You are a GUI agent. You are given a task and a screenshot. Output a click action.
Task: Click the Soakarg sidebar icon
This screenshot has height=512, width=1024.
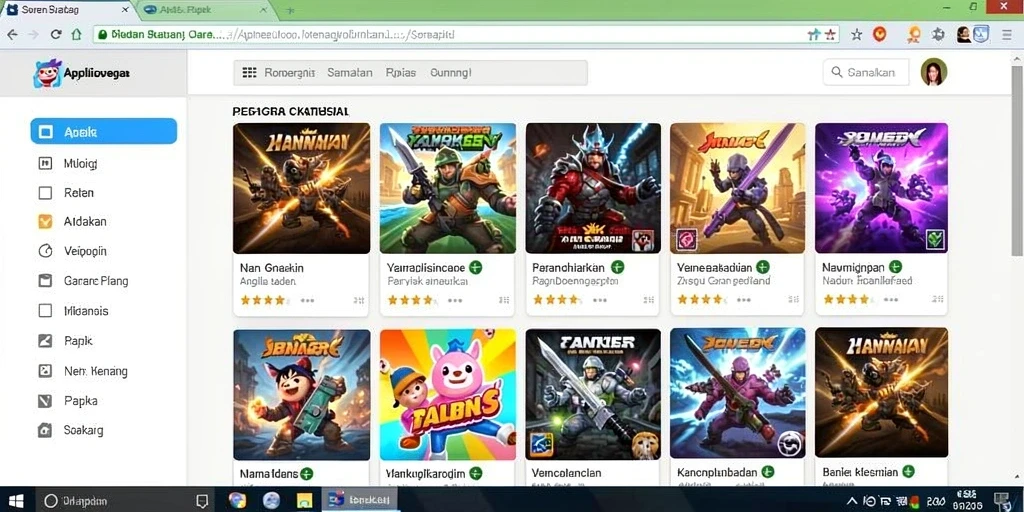point(45,430)
